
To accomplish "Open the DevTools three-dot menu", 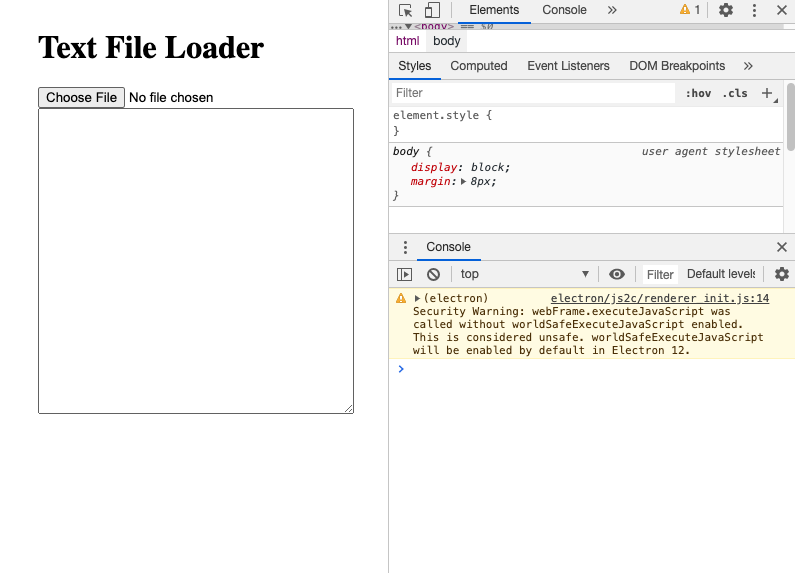I will coord(754,10).
